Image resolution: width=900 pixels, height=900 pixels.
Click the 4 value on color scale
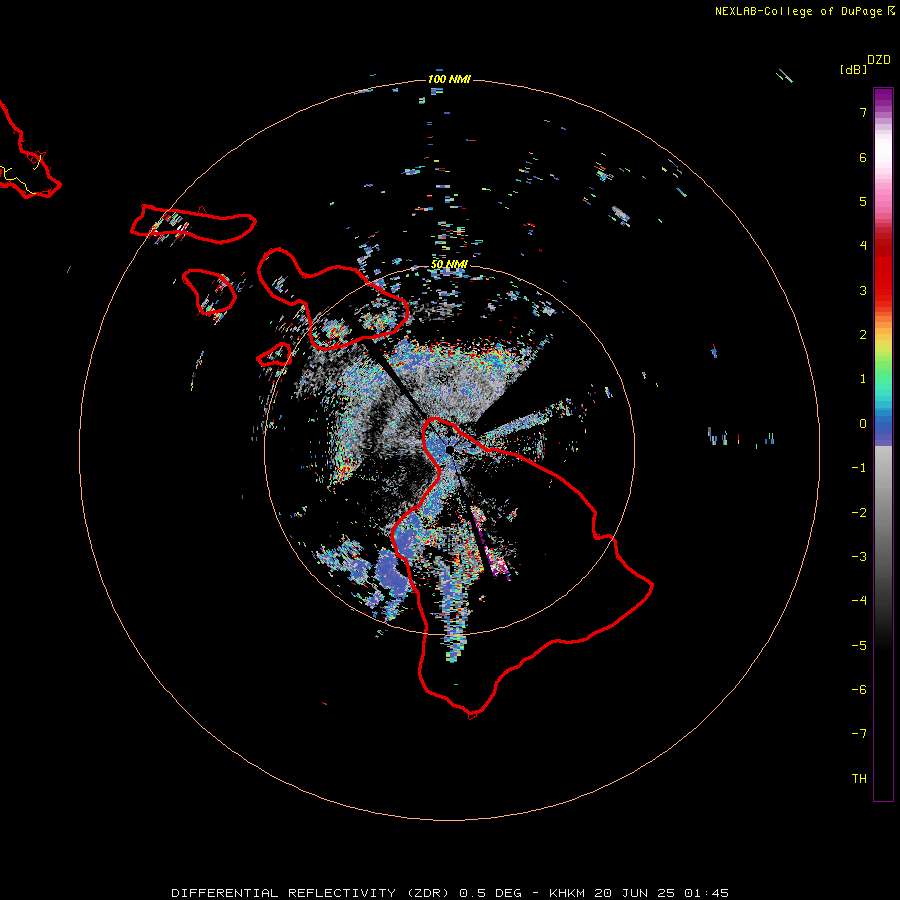point(863,246)
